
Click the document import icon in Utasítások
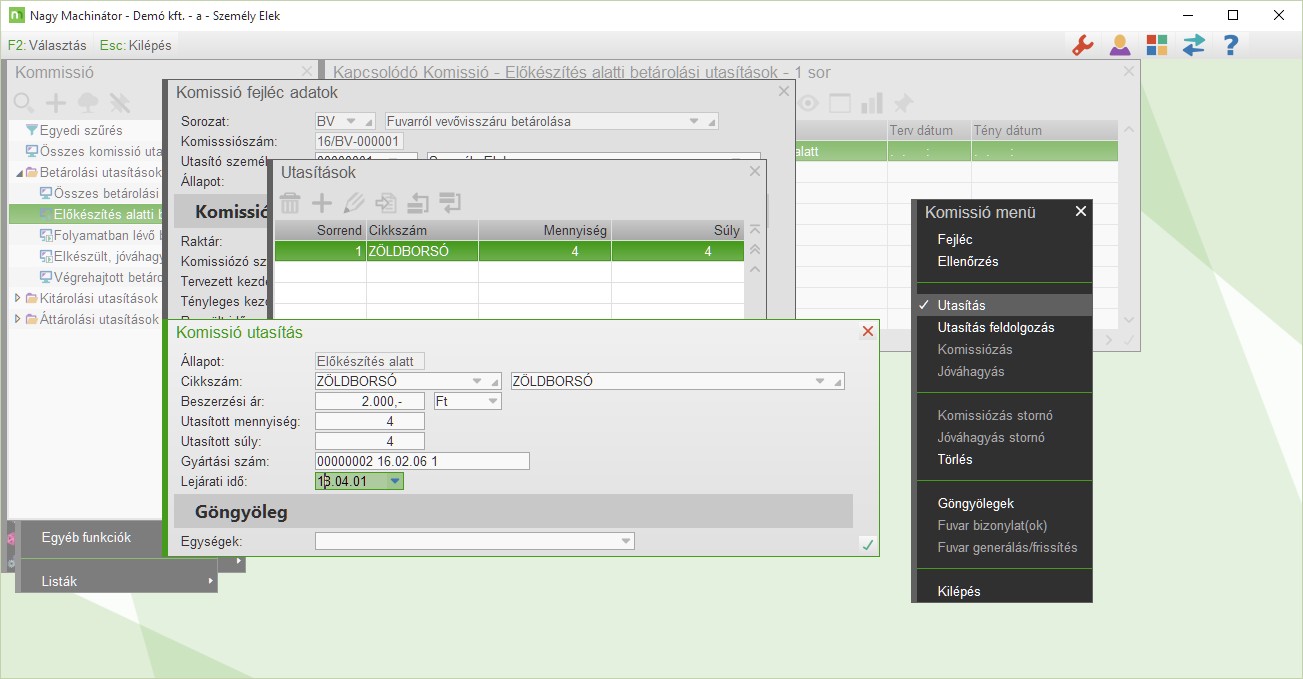tap(386, 203)
